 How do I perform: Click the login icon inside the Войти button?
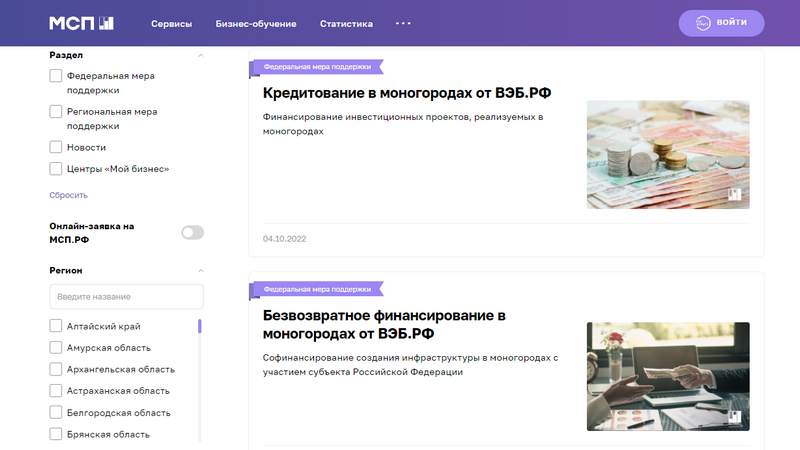(703, 23)
